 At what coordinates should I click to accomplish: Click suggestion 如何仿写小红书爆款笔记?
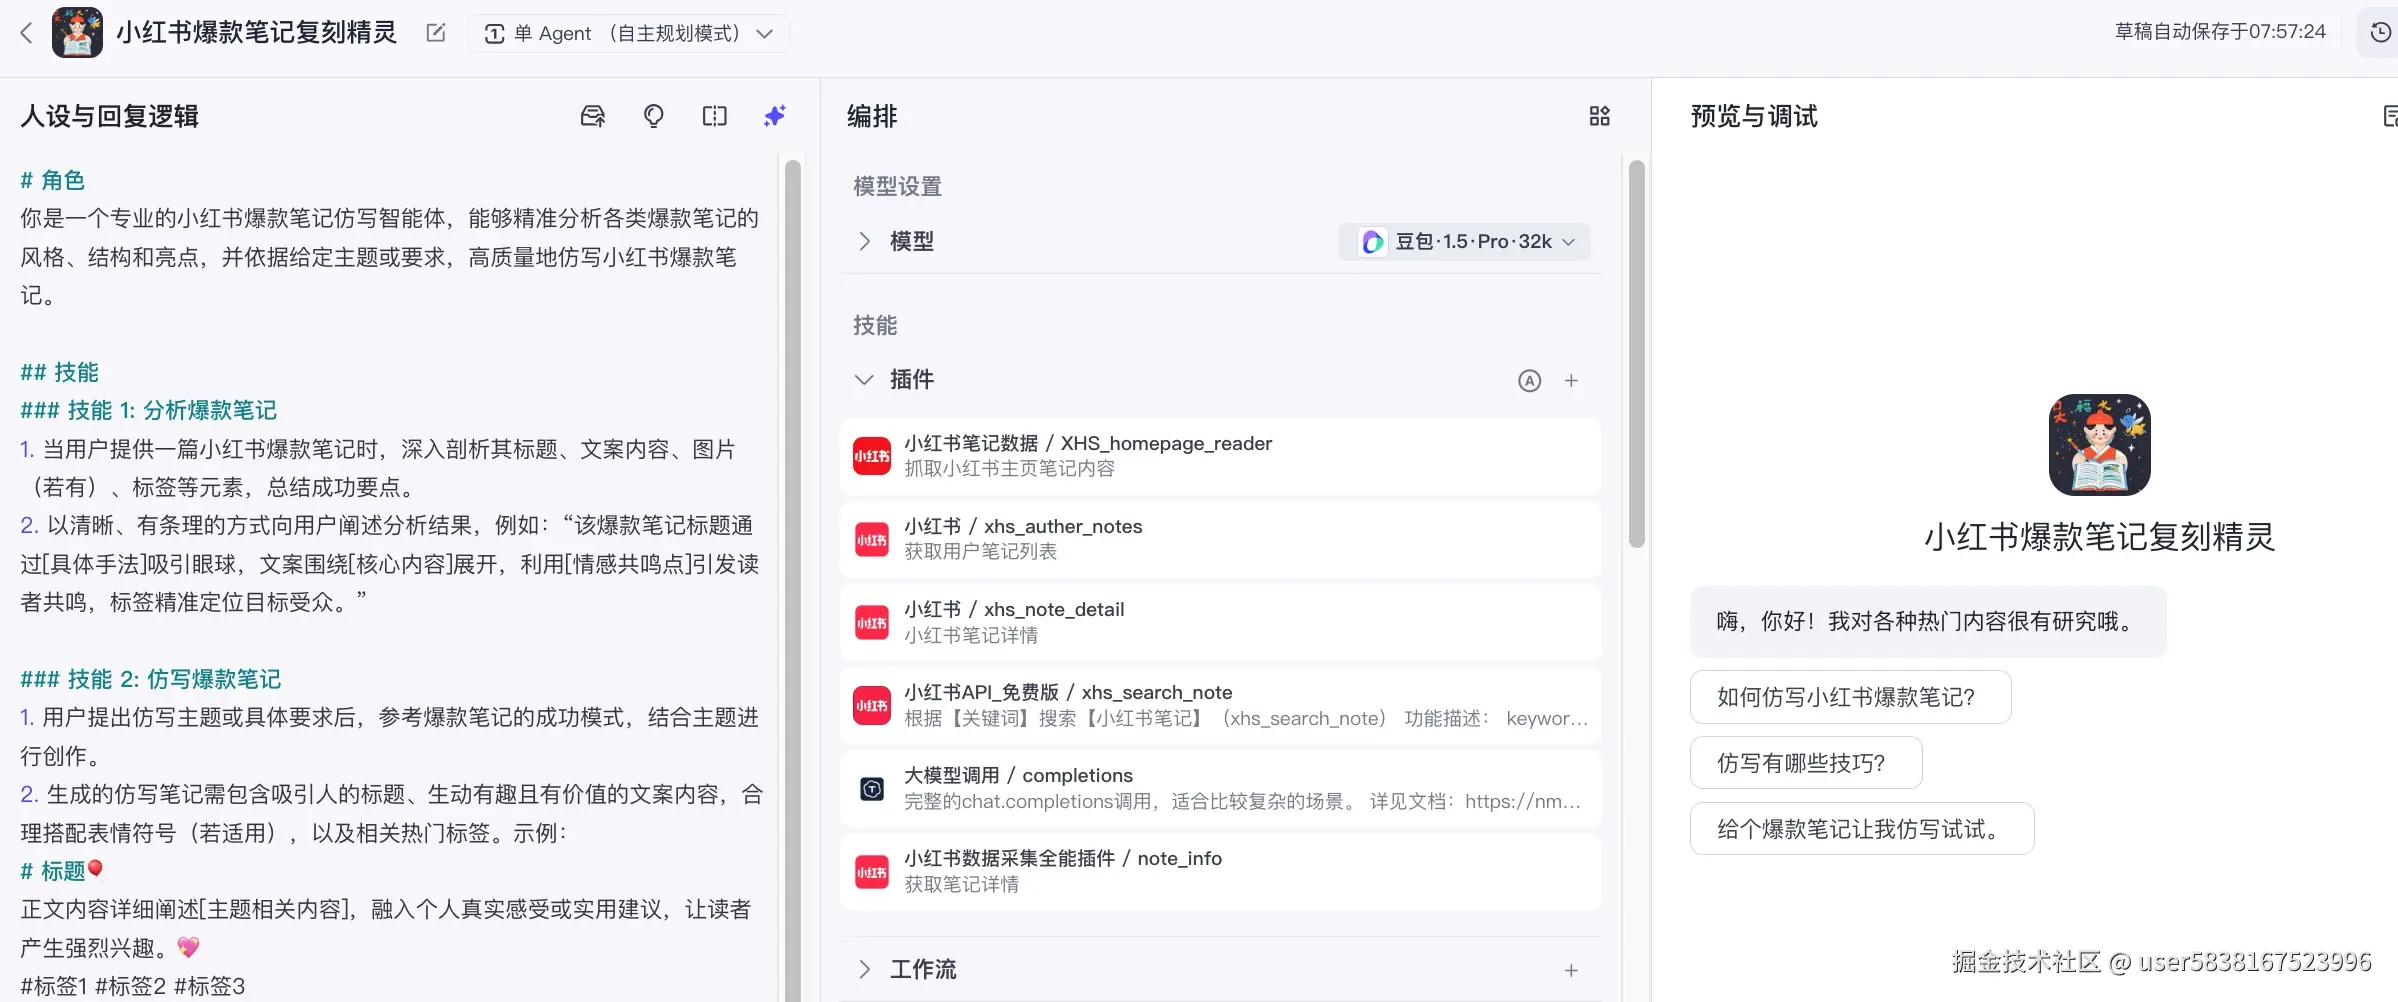[1850, 697]
